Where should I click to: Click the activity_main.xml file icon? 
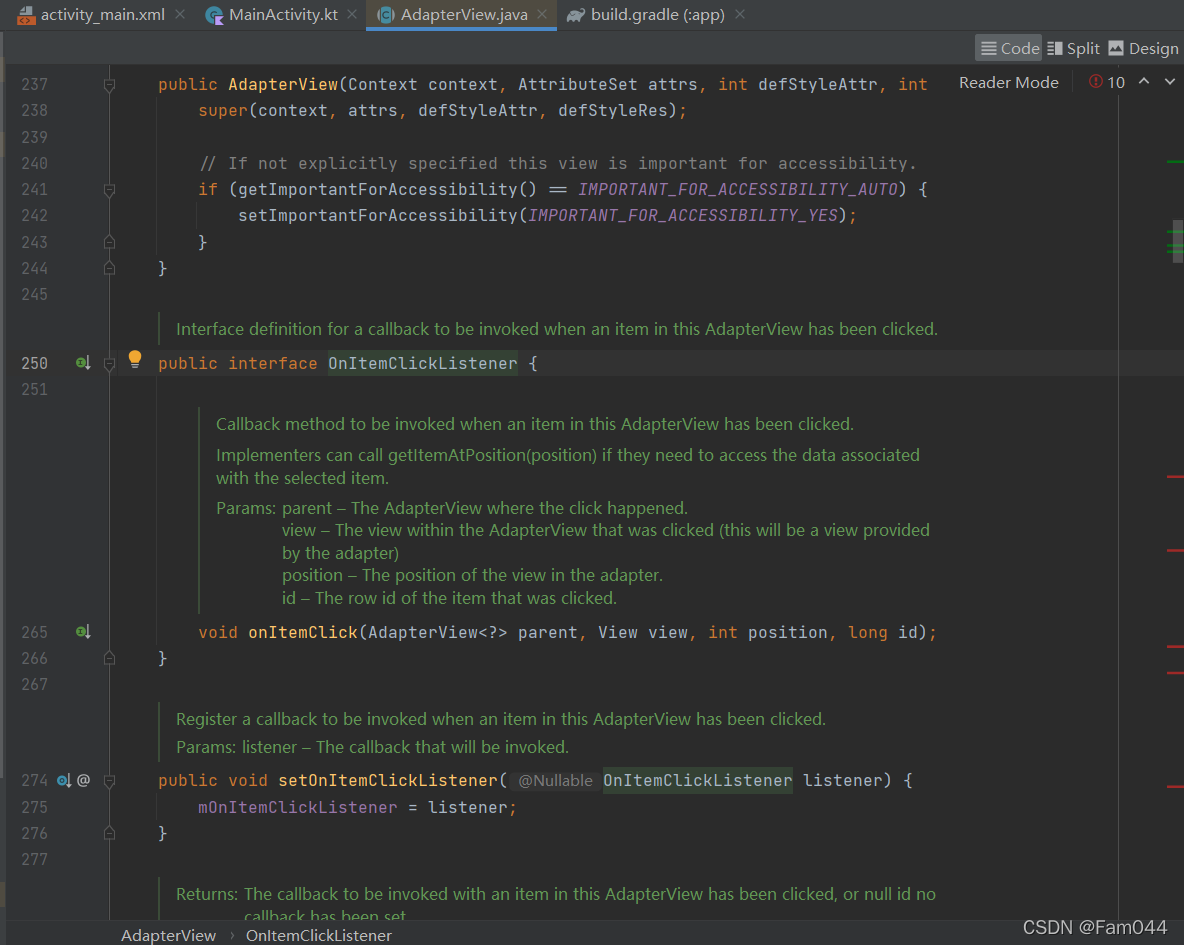[x=26, y=15]
